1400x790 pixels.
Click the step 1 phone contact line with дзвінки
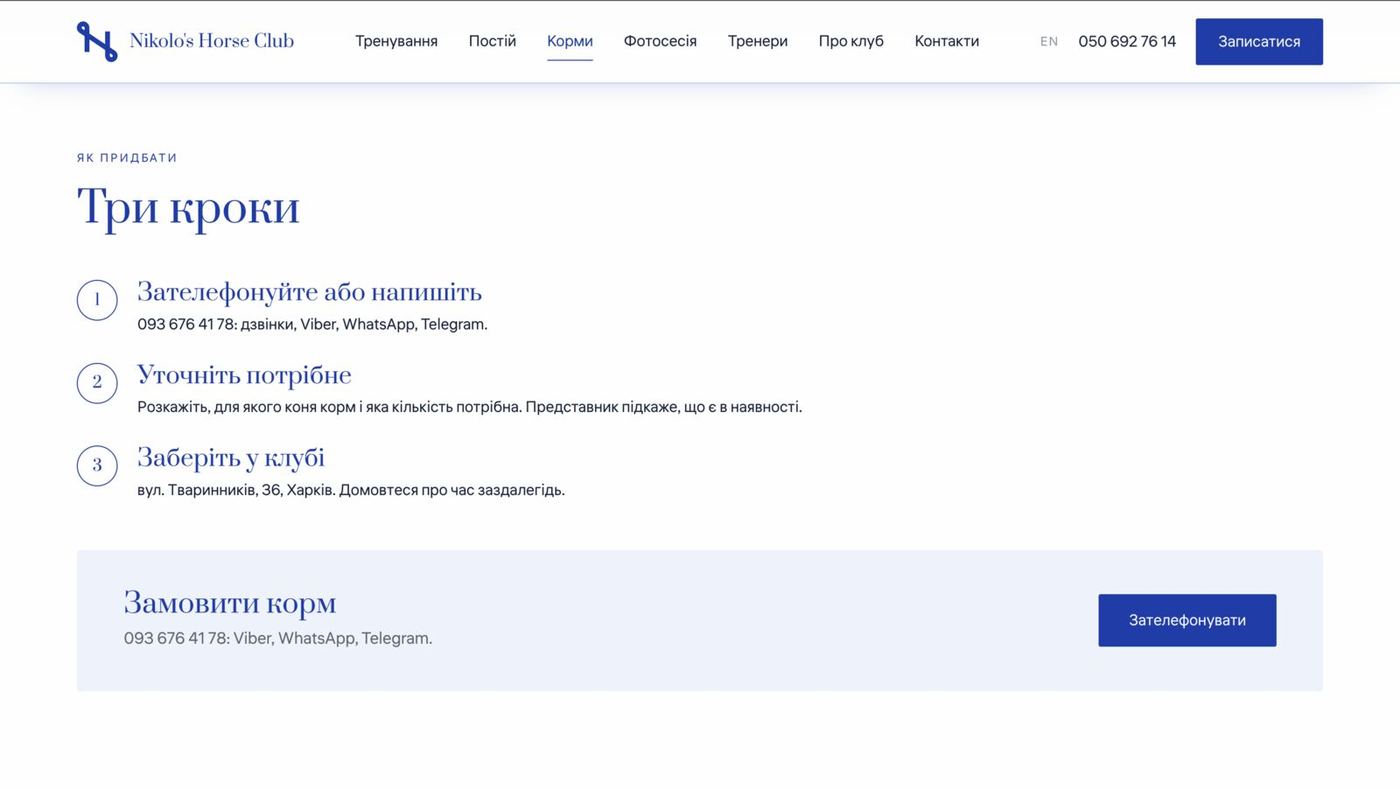[312, 324]
